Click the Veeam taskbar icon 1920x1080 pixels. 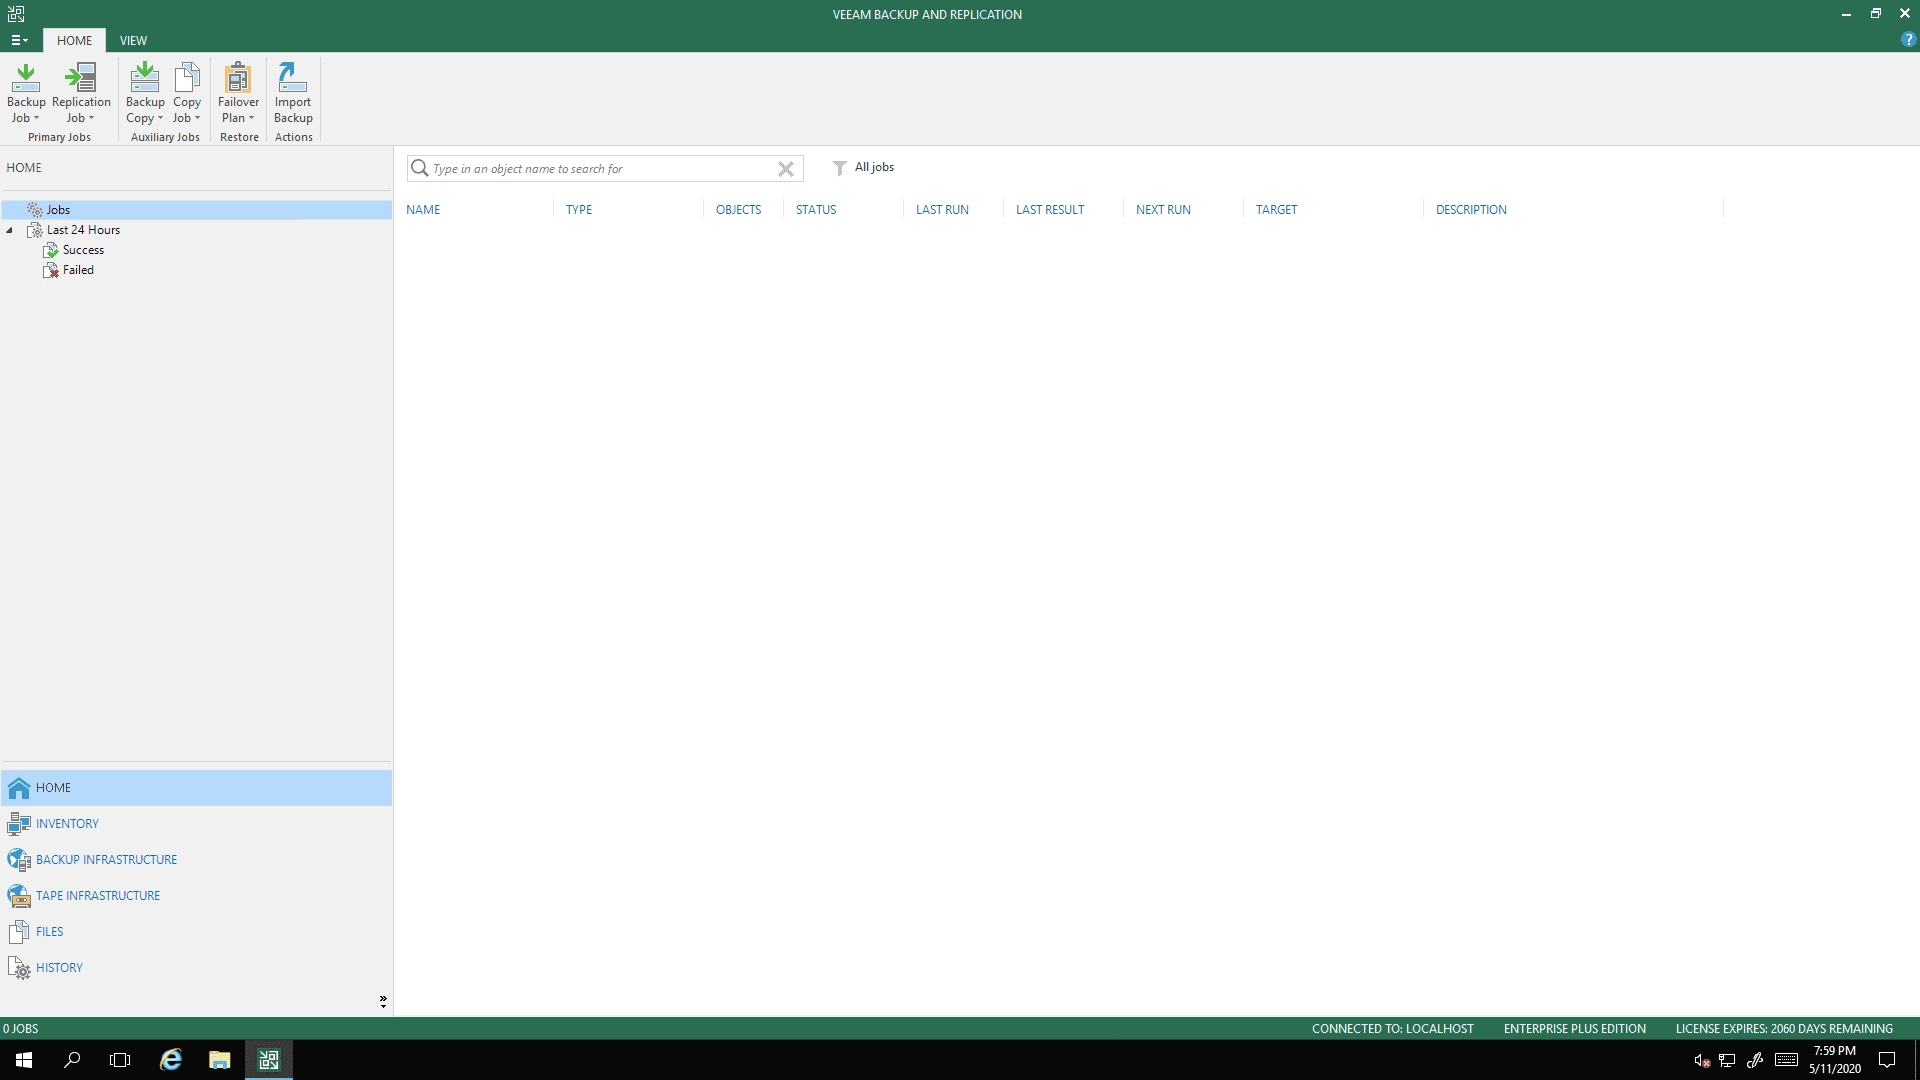[268, 1060]
